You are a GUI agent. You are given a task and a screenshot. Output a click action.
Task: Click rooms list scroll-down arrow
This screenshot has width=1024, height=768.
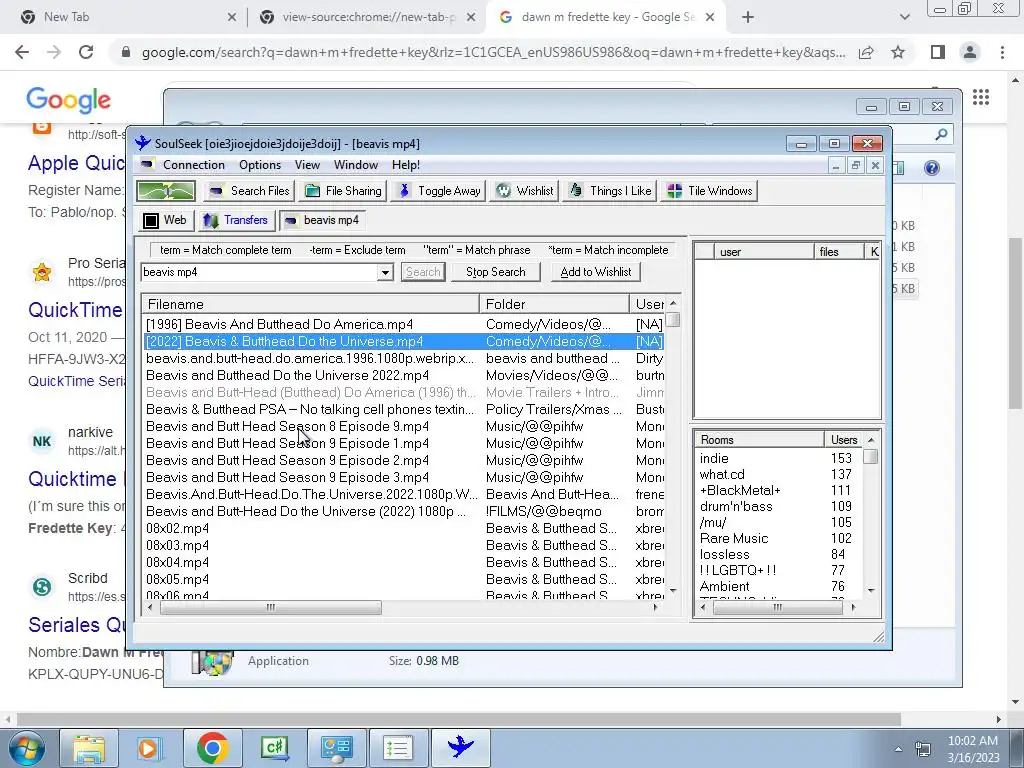871,590
